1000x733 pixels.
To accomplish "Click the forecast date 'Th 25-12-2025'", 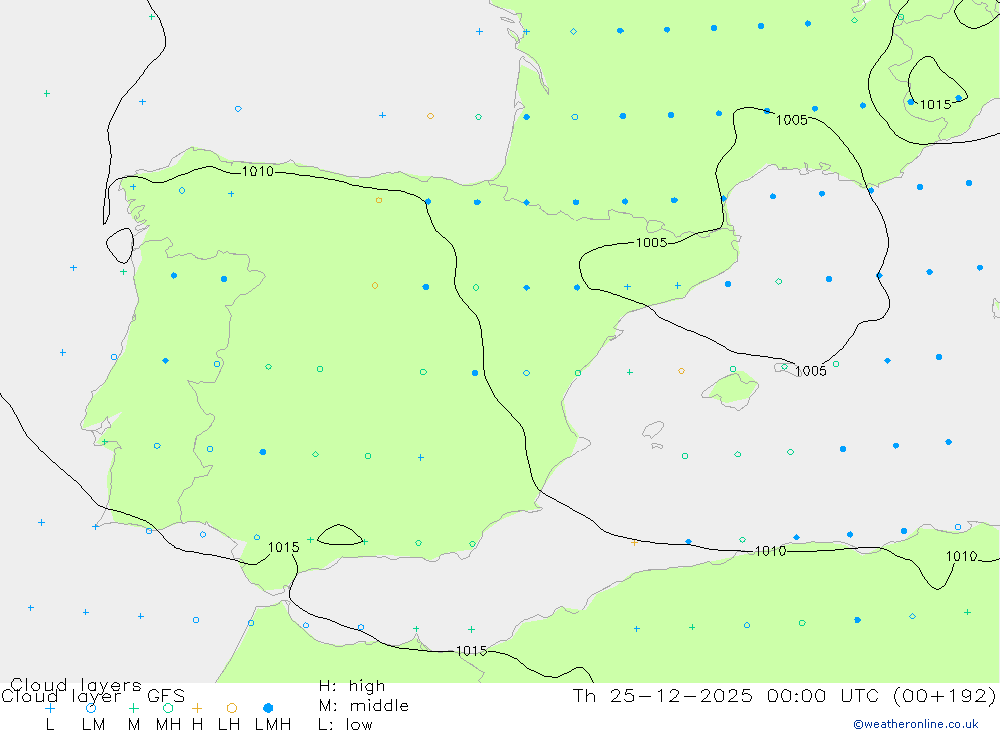I will point(663,695).
